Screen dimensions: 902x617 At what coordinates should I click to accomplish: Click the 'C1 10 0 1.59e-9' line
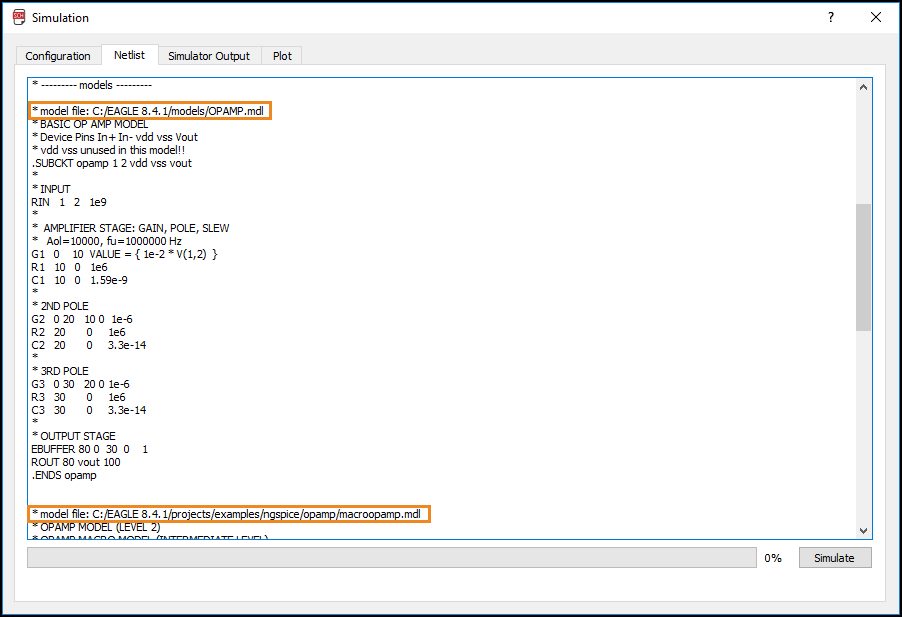tap(79, 280)
